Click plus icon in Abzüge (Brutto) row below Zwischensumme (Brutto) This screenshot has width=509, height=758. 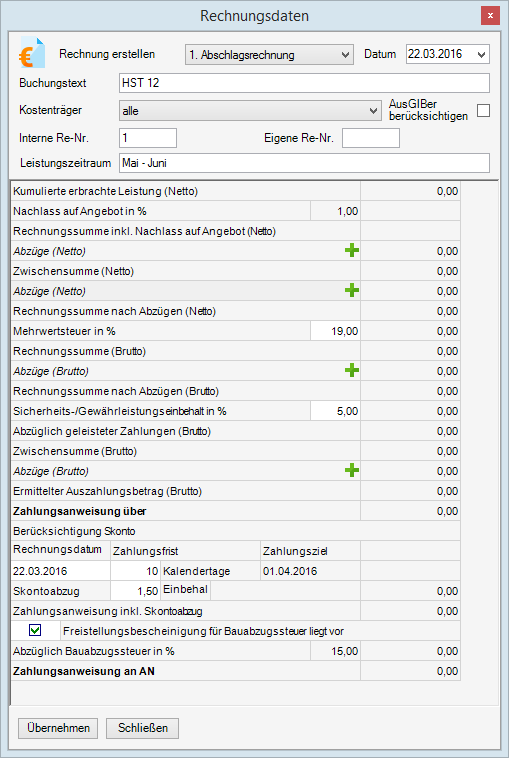tap(351, 471)
